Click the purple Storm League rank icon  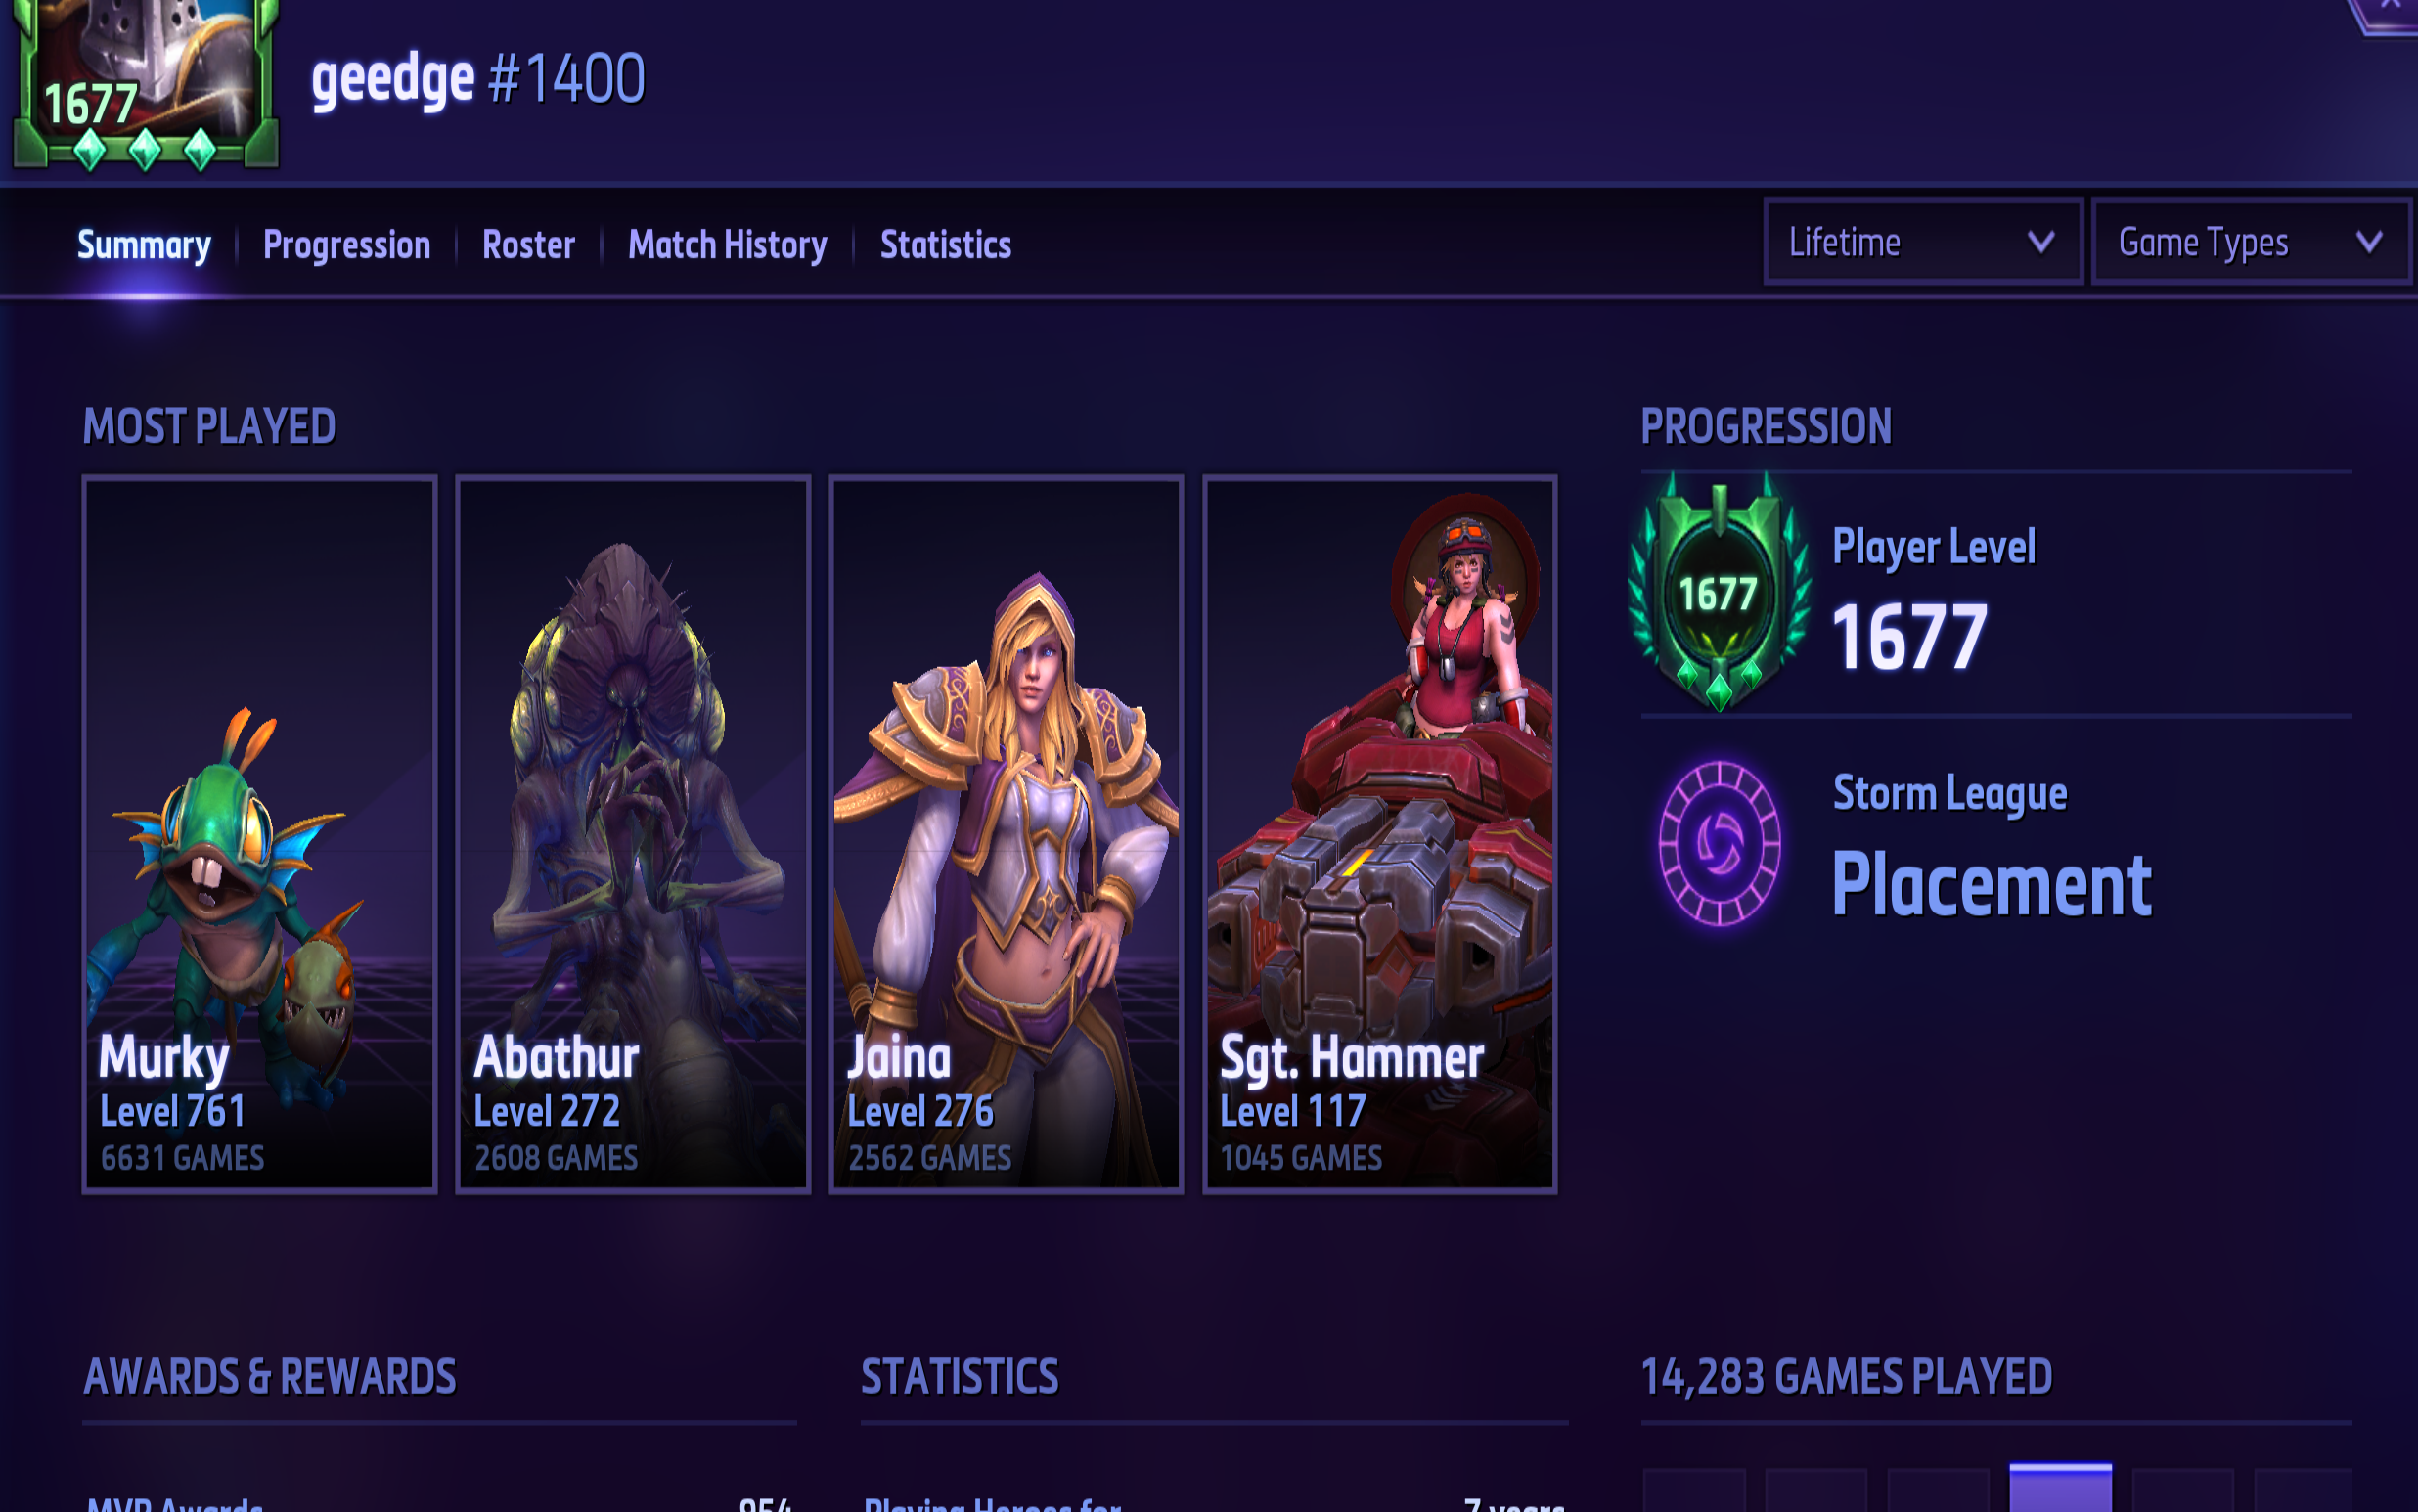(x=1719, y=843)
